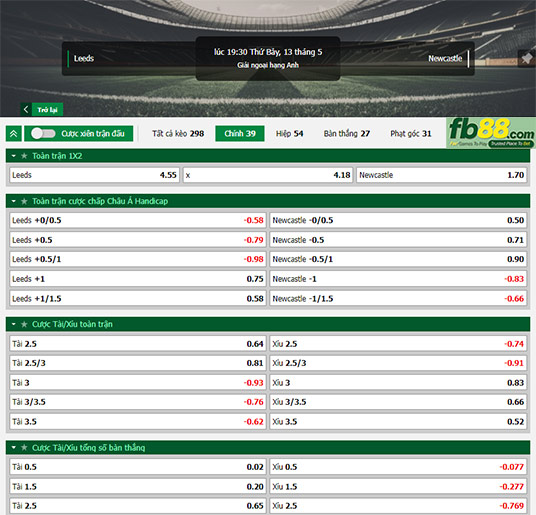Click the double-chevron collapse-all icon
The width and height of the screenshot is (536, 515).
[14, 134]
